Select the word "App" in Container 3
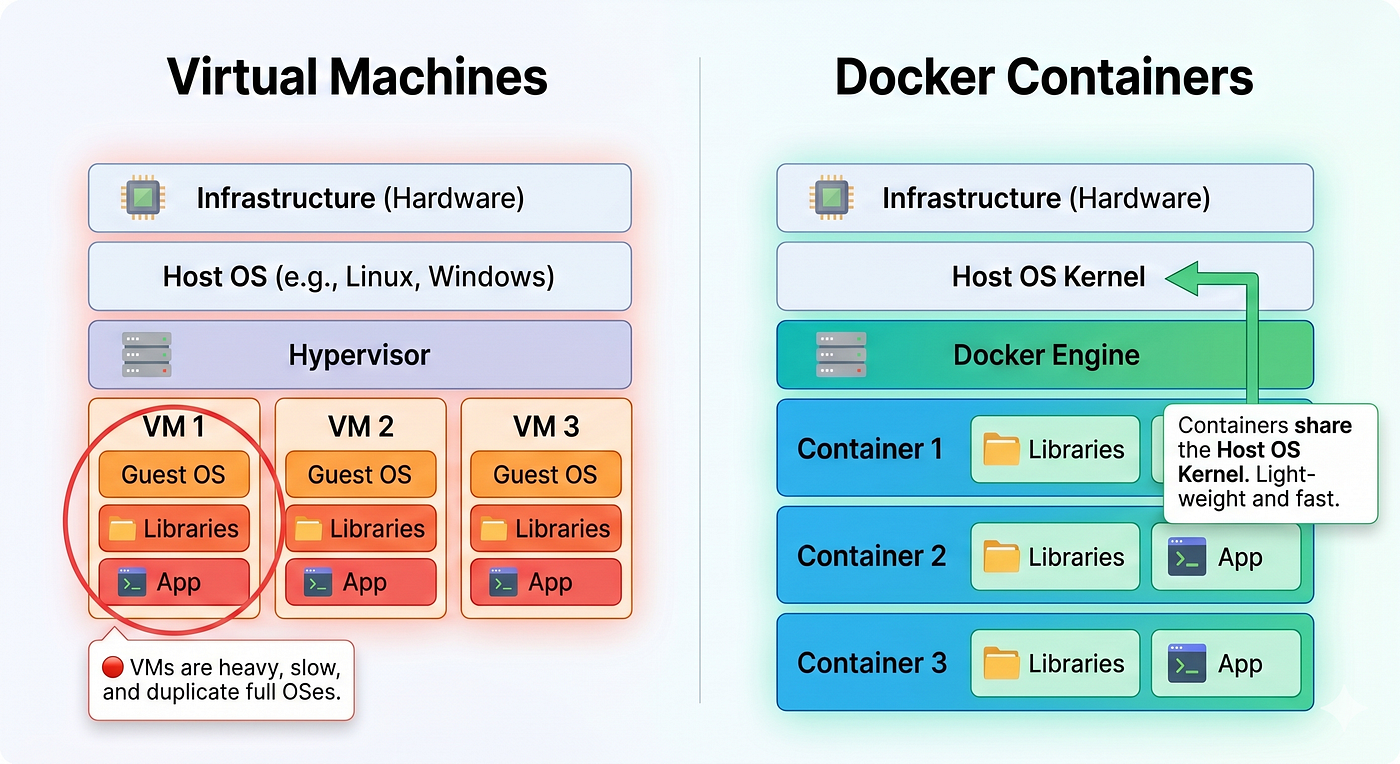Screen dimensions: 1400x764 pyautogui.click(x=1240, y=664)
